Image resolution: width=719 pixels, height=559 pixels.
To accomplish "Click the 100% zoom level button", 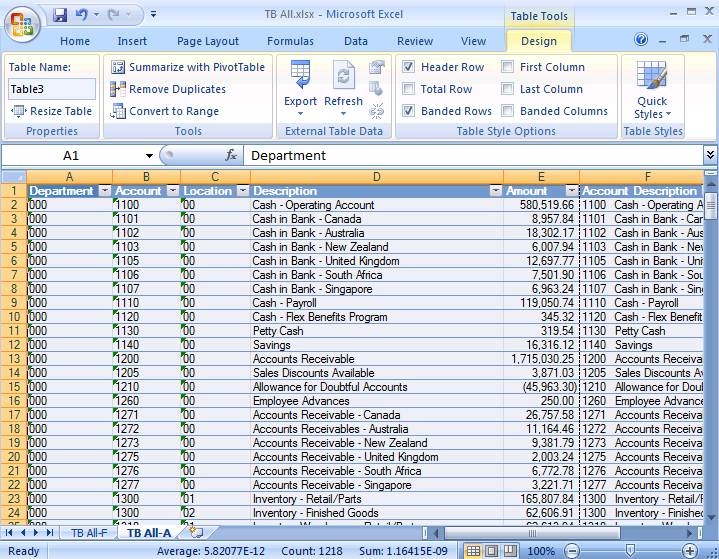I will (541, 551).
